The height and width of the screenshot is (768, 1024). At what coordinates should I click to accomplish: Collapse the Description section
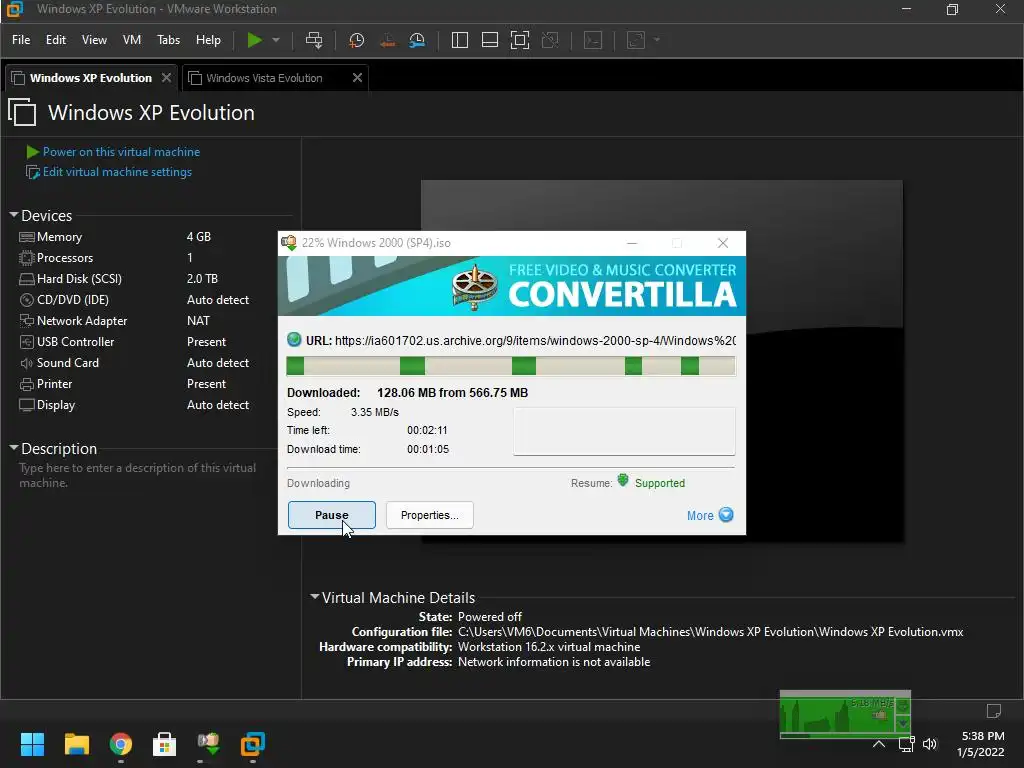pyautogui.click(x=14, y=448)
